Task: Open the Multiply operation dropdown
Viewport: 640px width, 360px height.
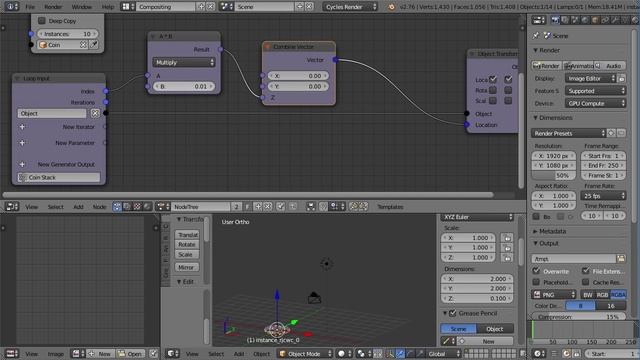Action: click(x=184, y=62)
